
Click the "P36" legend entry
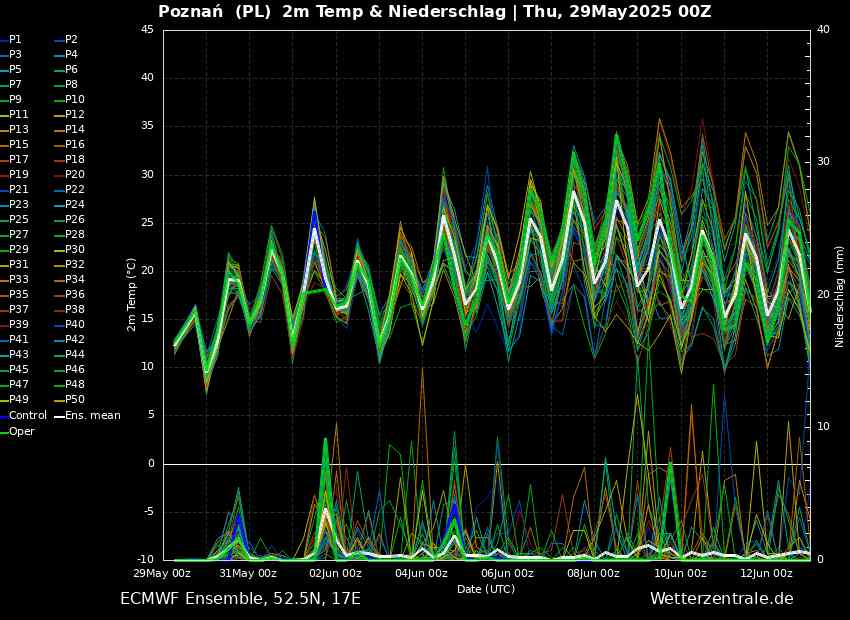(x=69, y=294)
